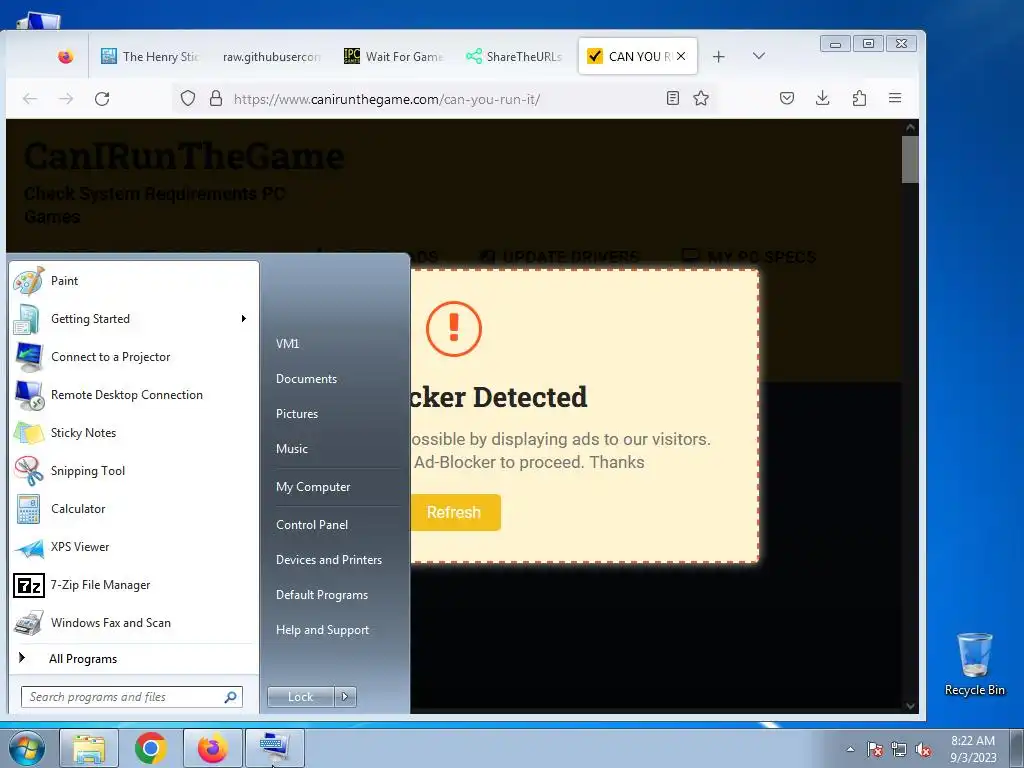Click the canirunthegame.com address bar
Viewport: 1024px width, 768px height.
pos(444,99)
